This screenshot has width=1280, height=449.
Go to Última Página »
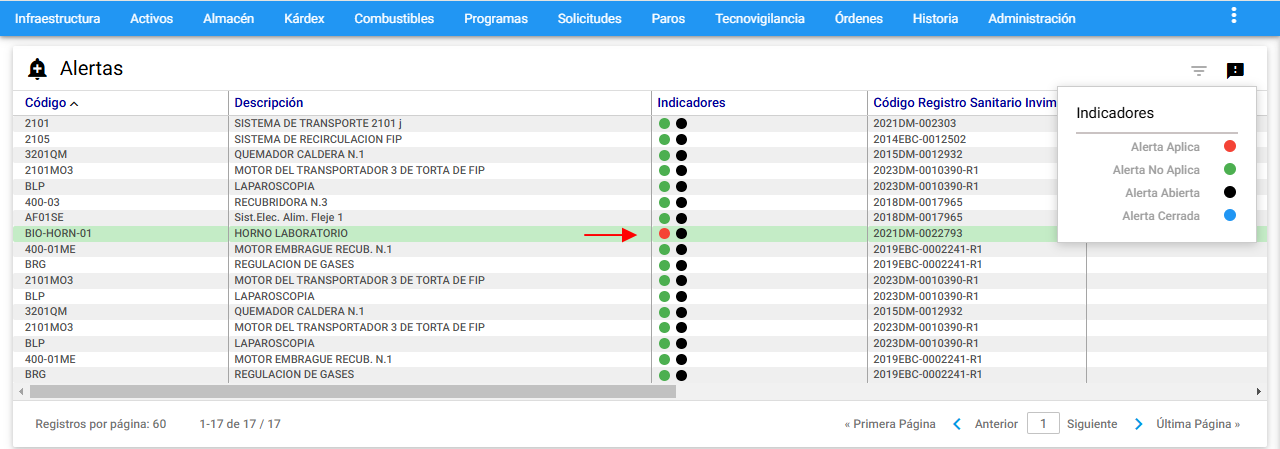[1198, 424]
